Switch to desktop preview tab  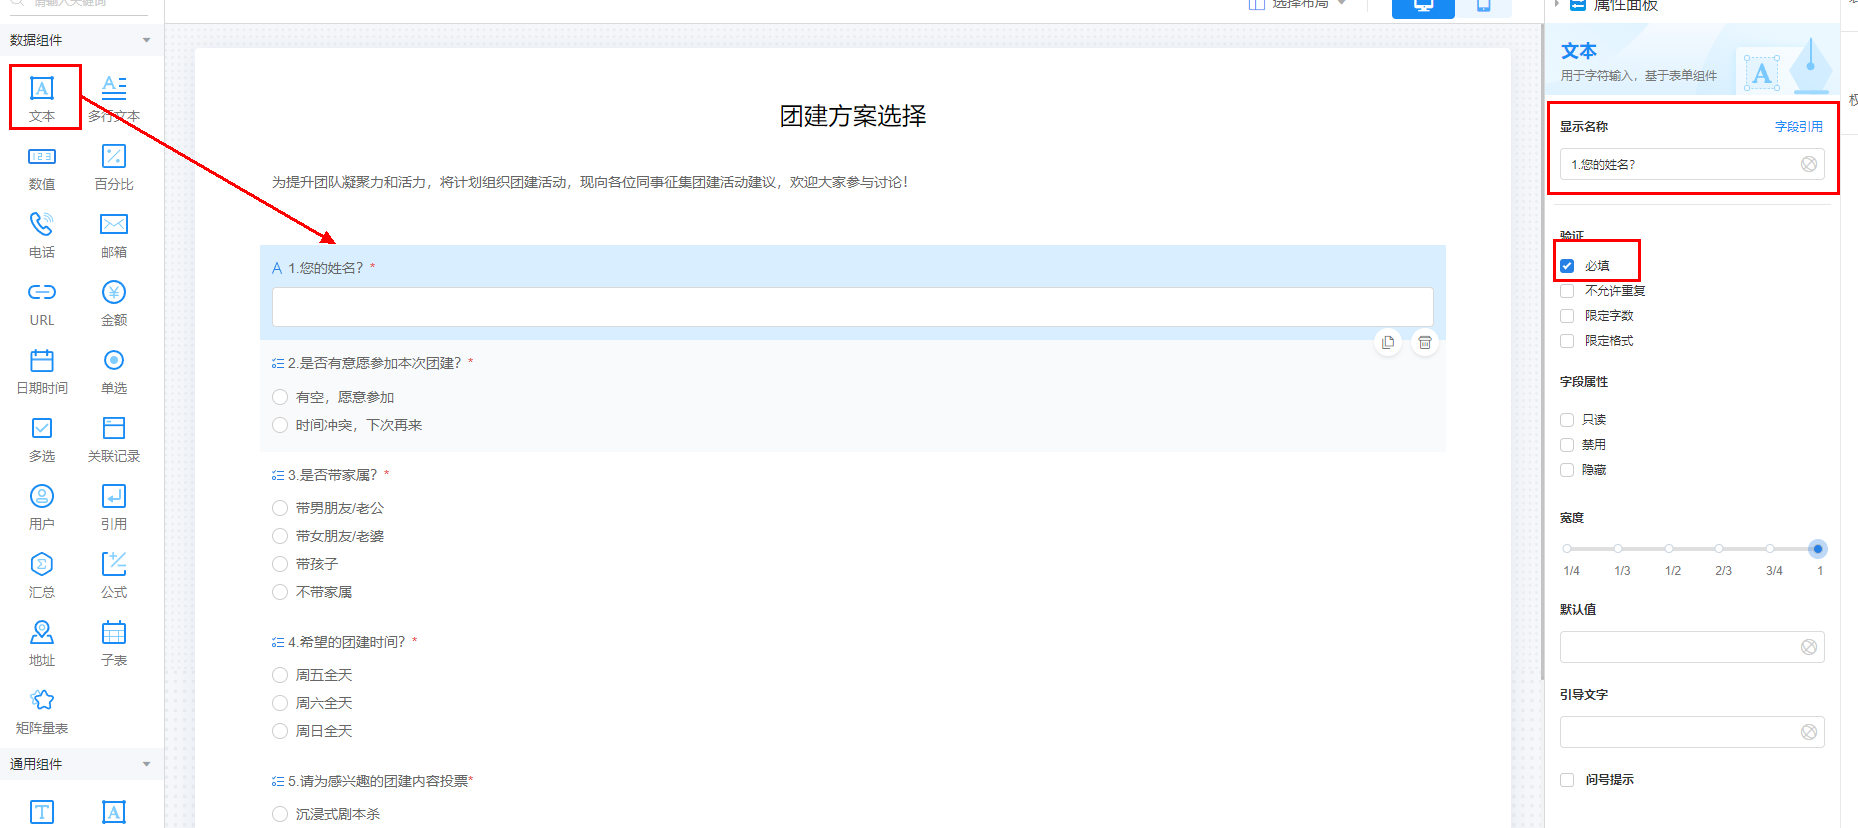pyautogui.click(x=1423, y=7)
